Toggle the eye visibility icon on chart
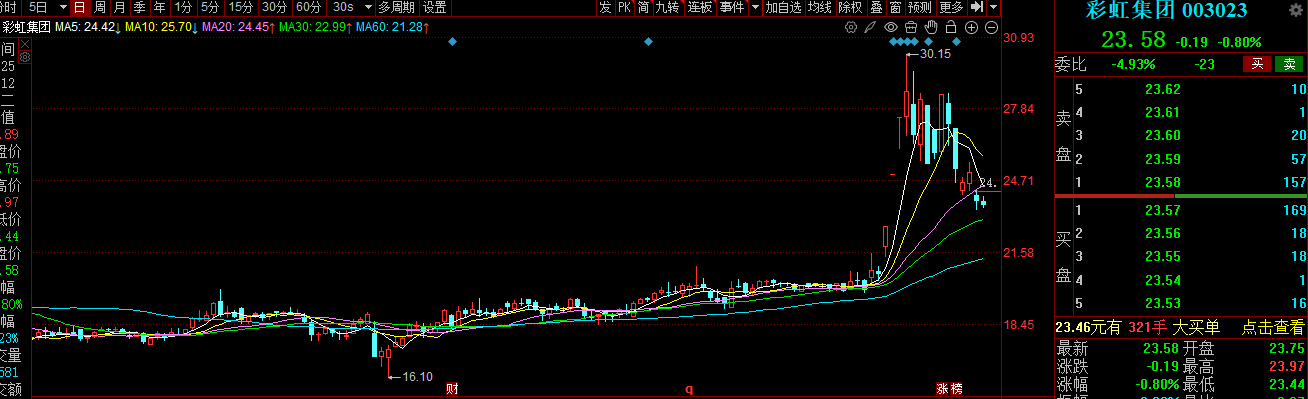This screenshot has height=399, width=1308. [891, 27]
